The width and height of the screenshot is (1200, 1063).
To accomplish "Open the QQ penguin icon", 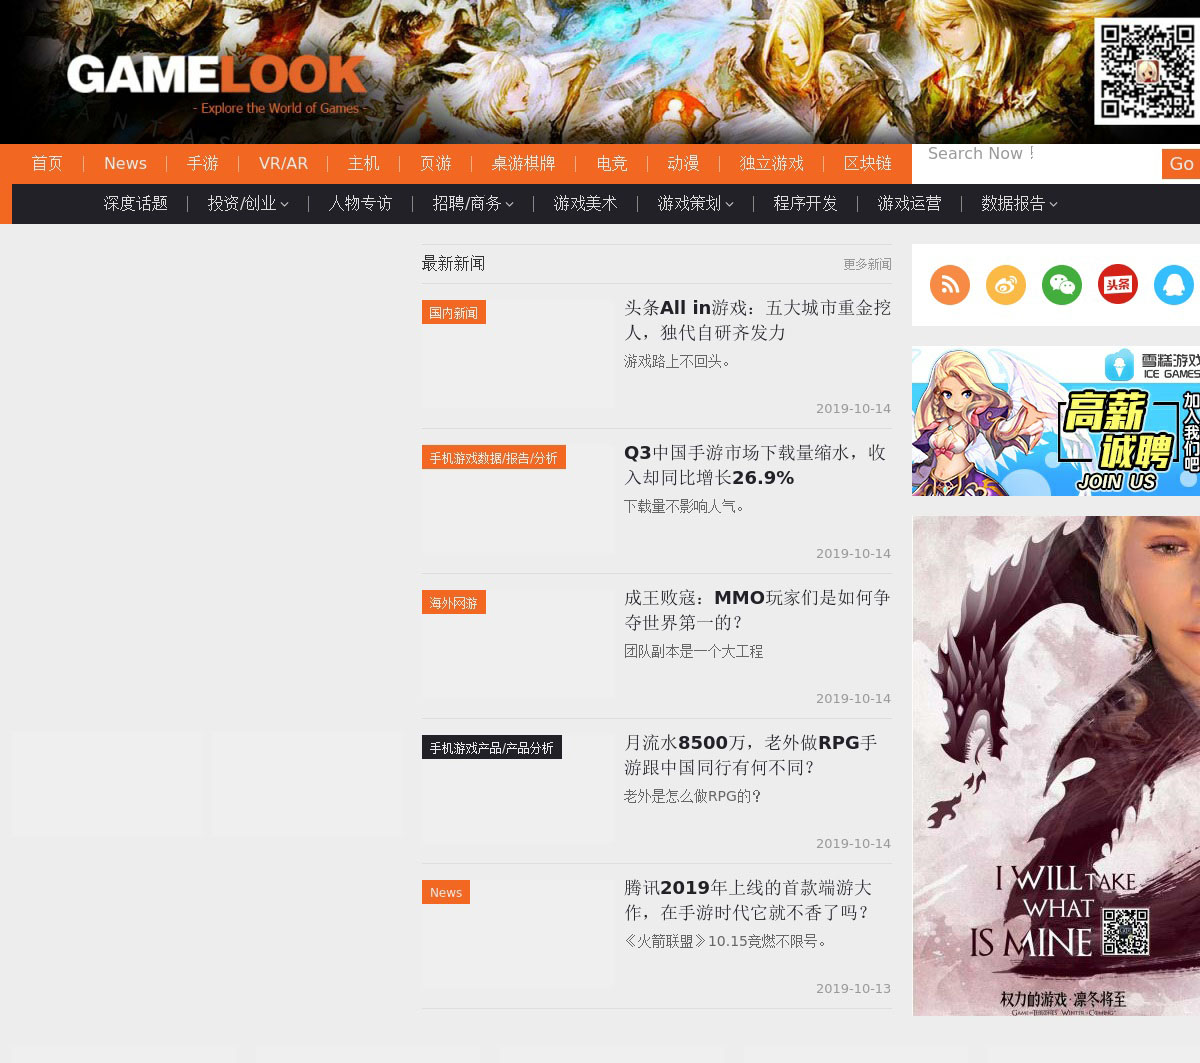I will pos(1174,285).
